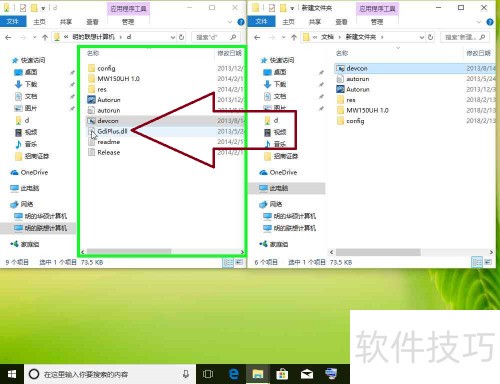500x384 pixels.
Task: Open 桌面 in right window sidebar
Action: pos(275,72)
